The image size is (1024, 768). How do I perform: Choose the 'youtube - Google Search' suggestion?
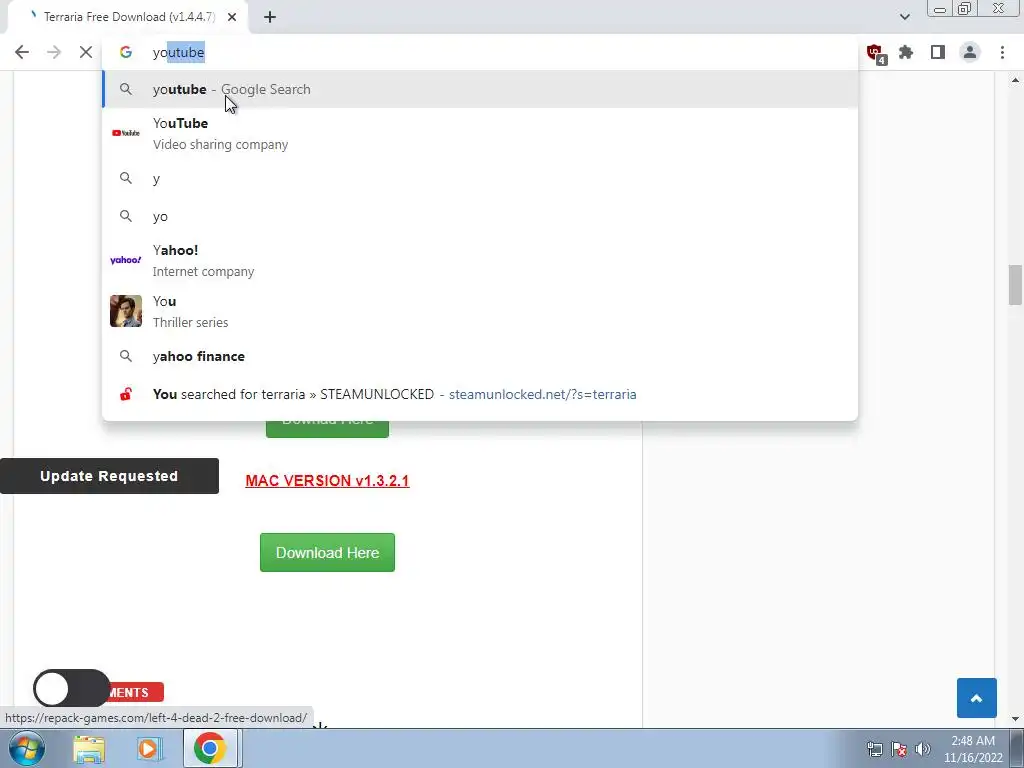coord(480,89)
